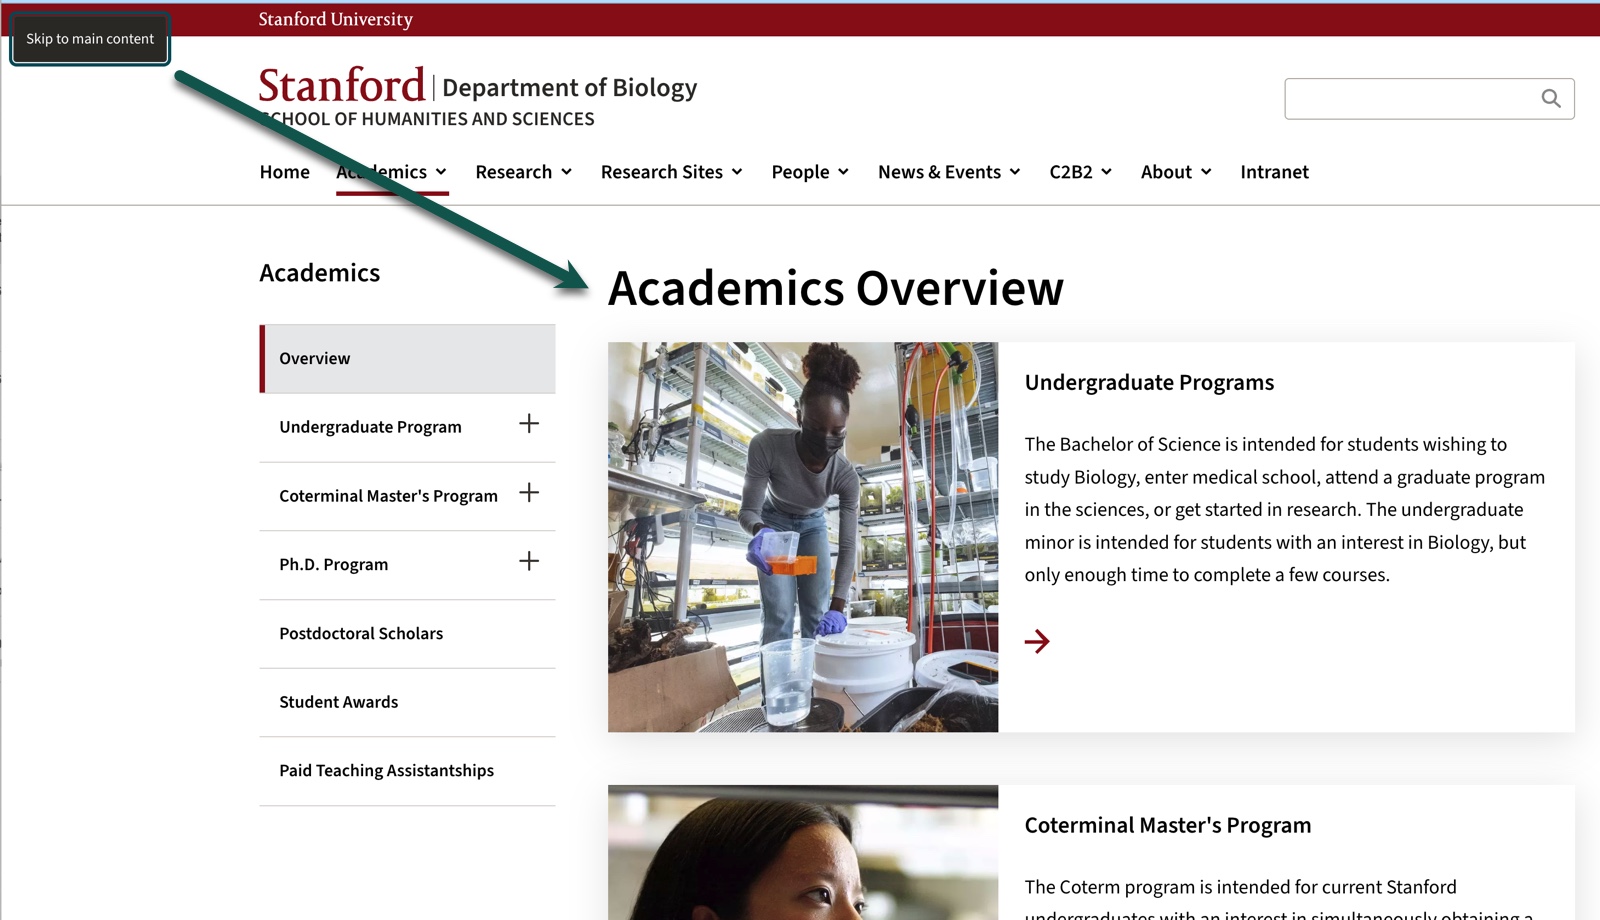Expand Coterminal Master's Program sidebar submenu
This screenshot has height=920, width=1600.
(529, 493)
